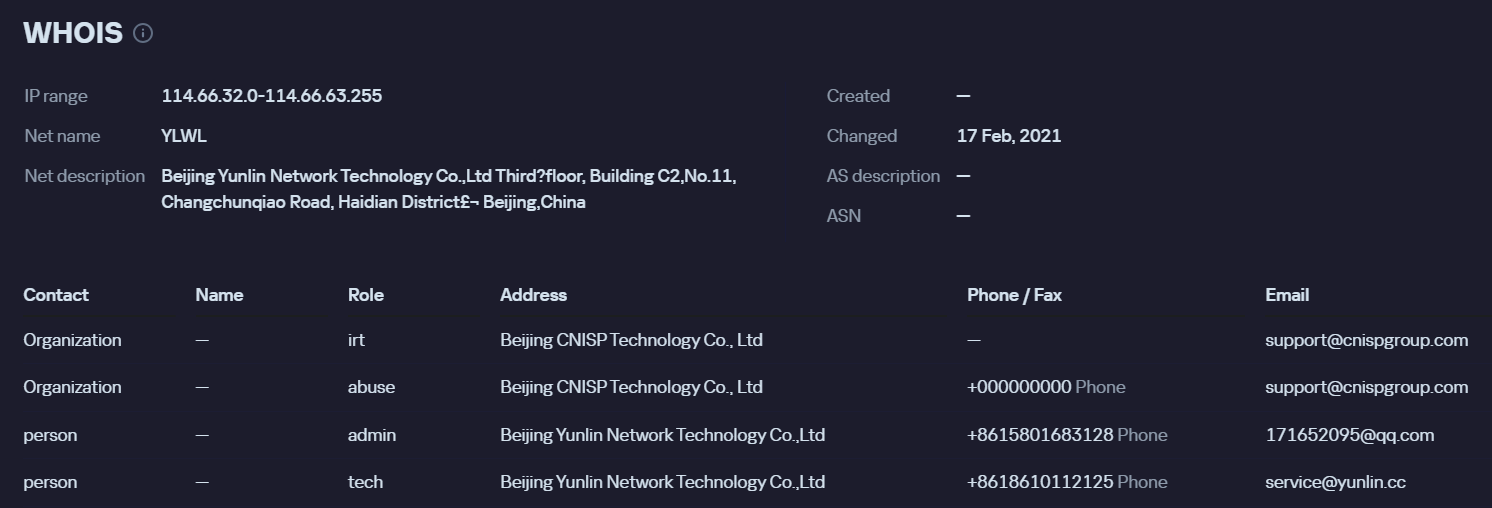Click the info icon next to WHOIS
Image resolution: width=1492 pixels, height=508 pixels.
tap(143, 33)
